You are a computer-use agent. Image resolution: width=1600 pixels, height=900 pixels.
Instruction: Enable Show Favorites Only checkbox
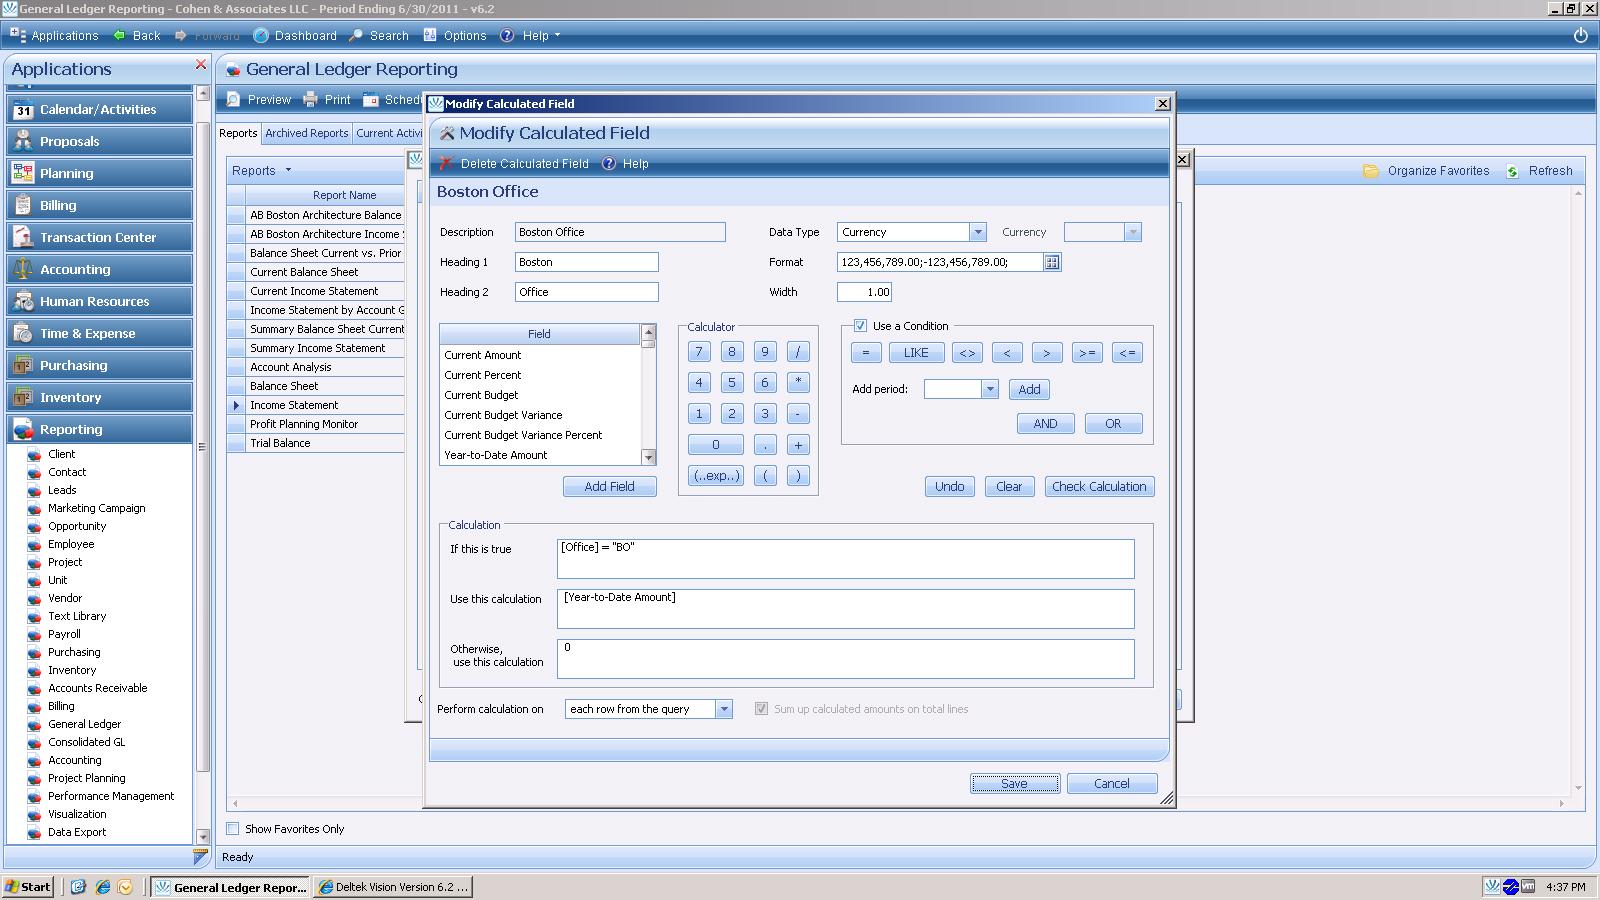point(233,829)
